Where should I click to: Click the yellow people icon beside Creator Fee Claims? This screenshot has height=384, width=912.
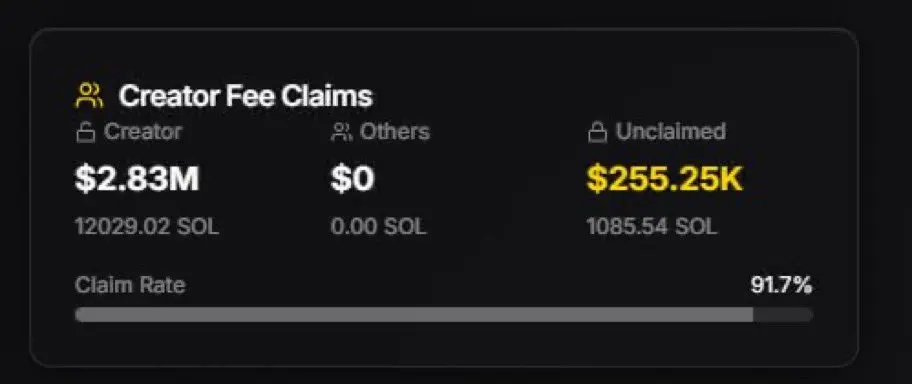(x=89, y=96)
